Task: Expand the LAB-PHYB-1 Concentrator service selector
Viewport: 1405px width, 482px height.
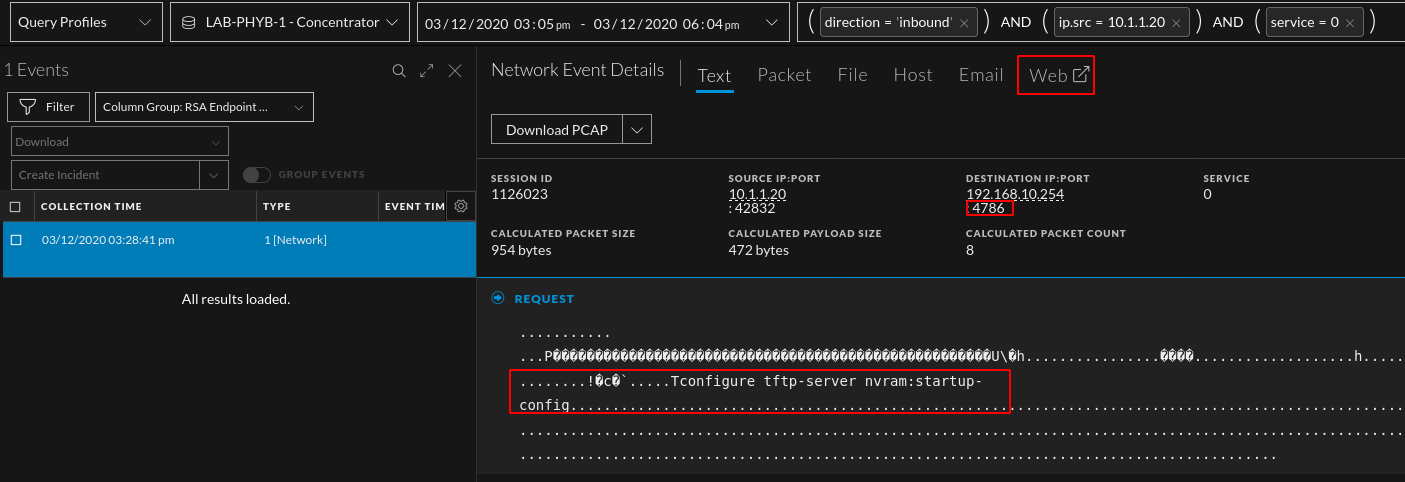Action: [x=290, y=22]
